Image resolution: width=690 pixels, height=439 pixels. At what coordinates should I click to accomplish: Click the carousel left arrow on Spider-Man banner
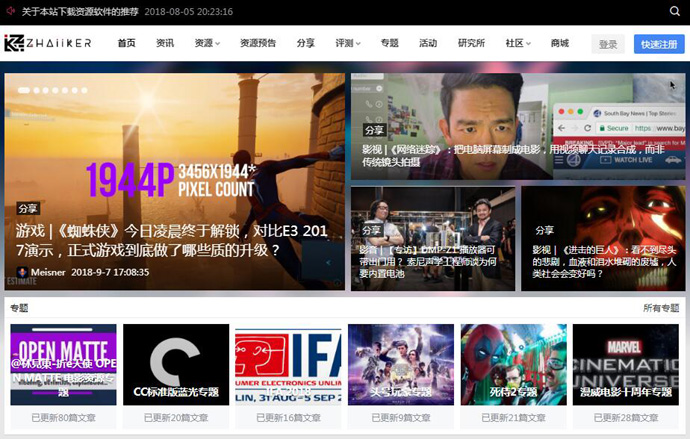point(328,263)
